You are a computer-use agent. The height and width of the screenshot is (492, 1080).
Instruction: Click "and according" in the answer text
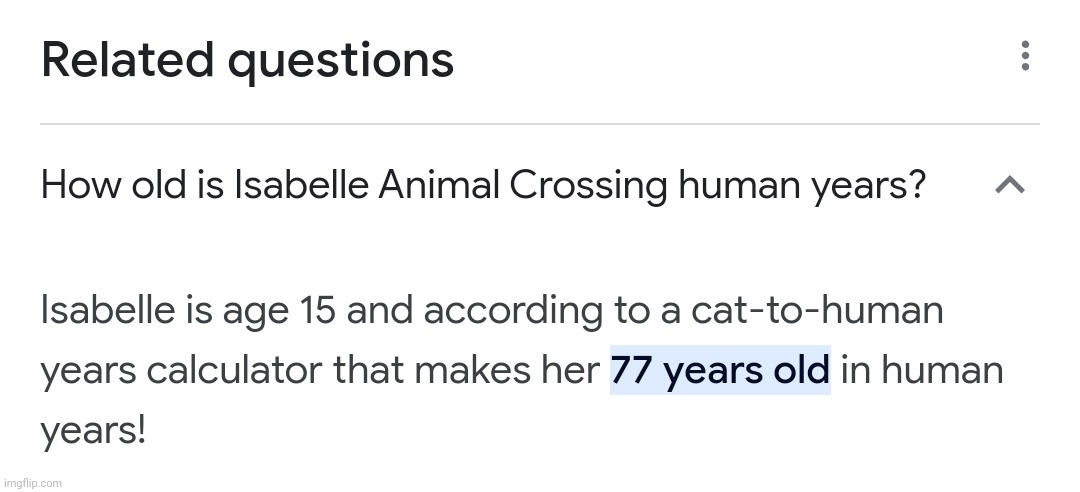point(474,311)
